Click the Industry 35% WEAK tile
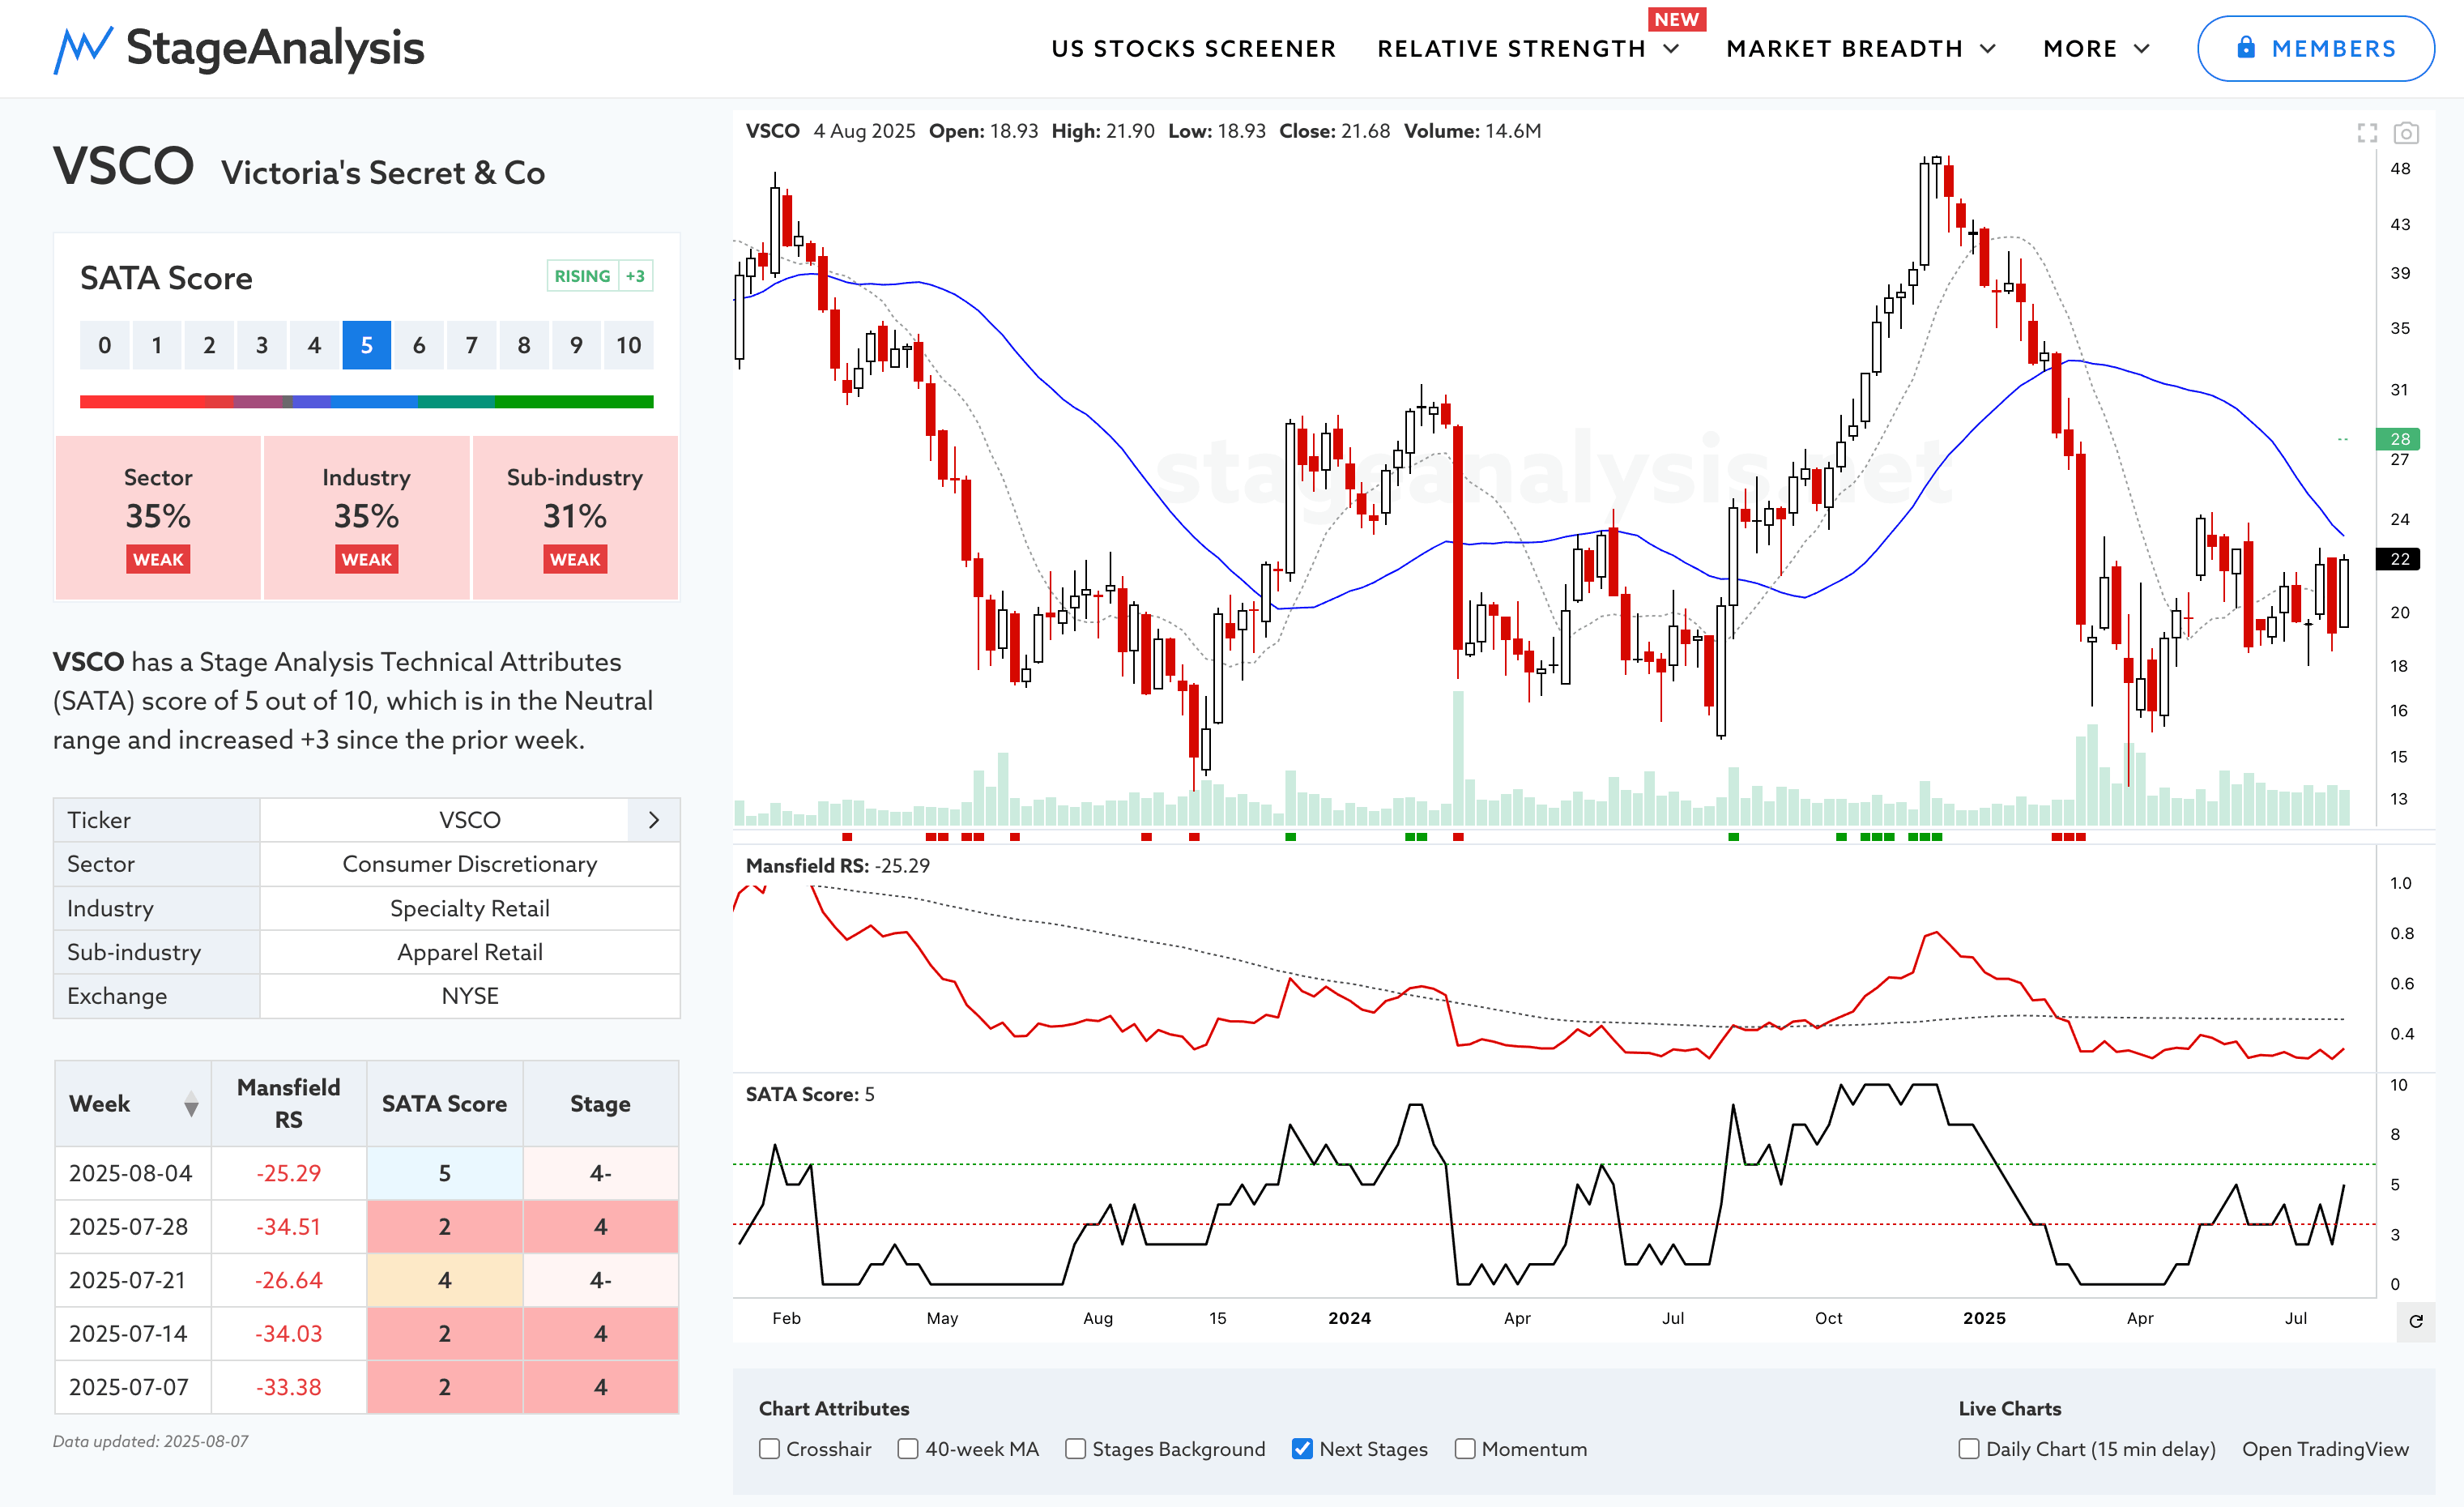2464x1507 pixels. click(366, 517)
